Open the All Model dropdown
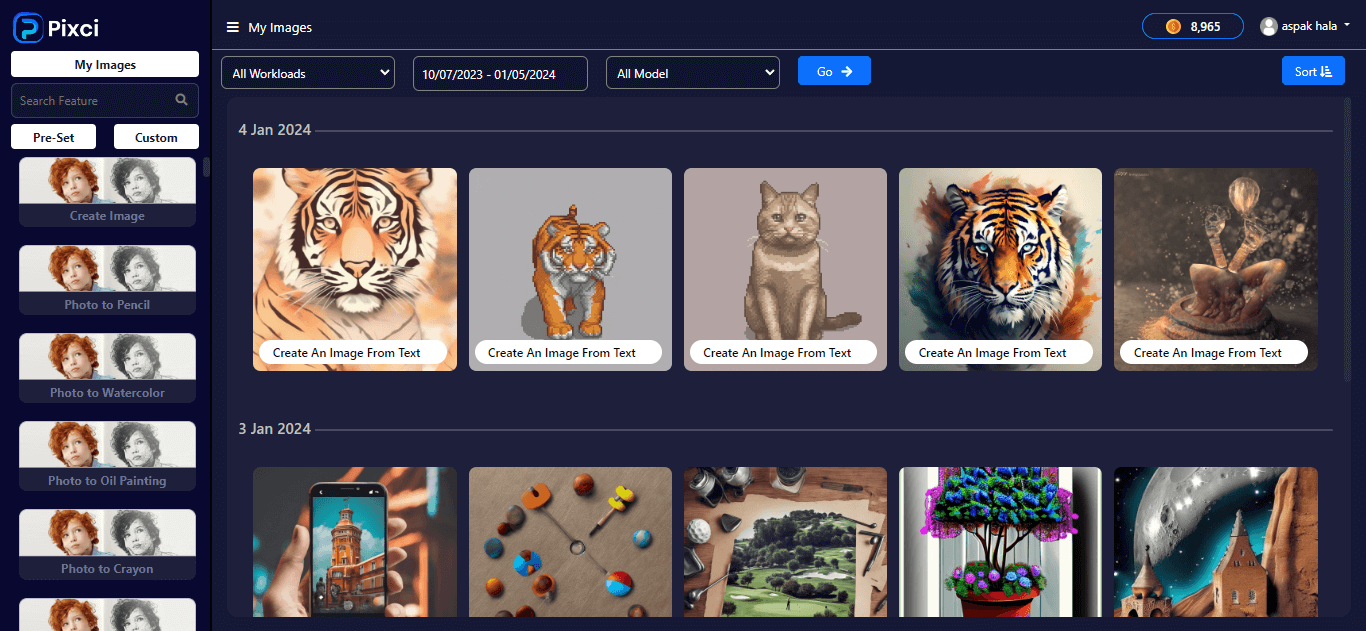Image resolution: width=1366 pixels, height=631 pixels. click(693, 73)
